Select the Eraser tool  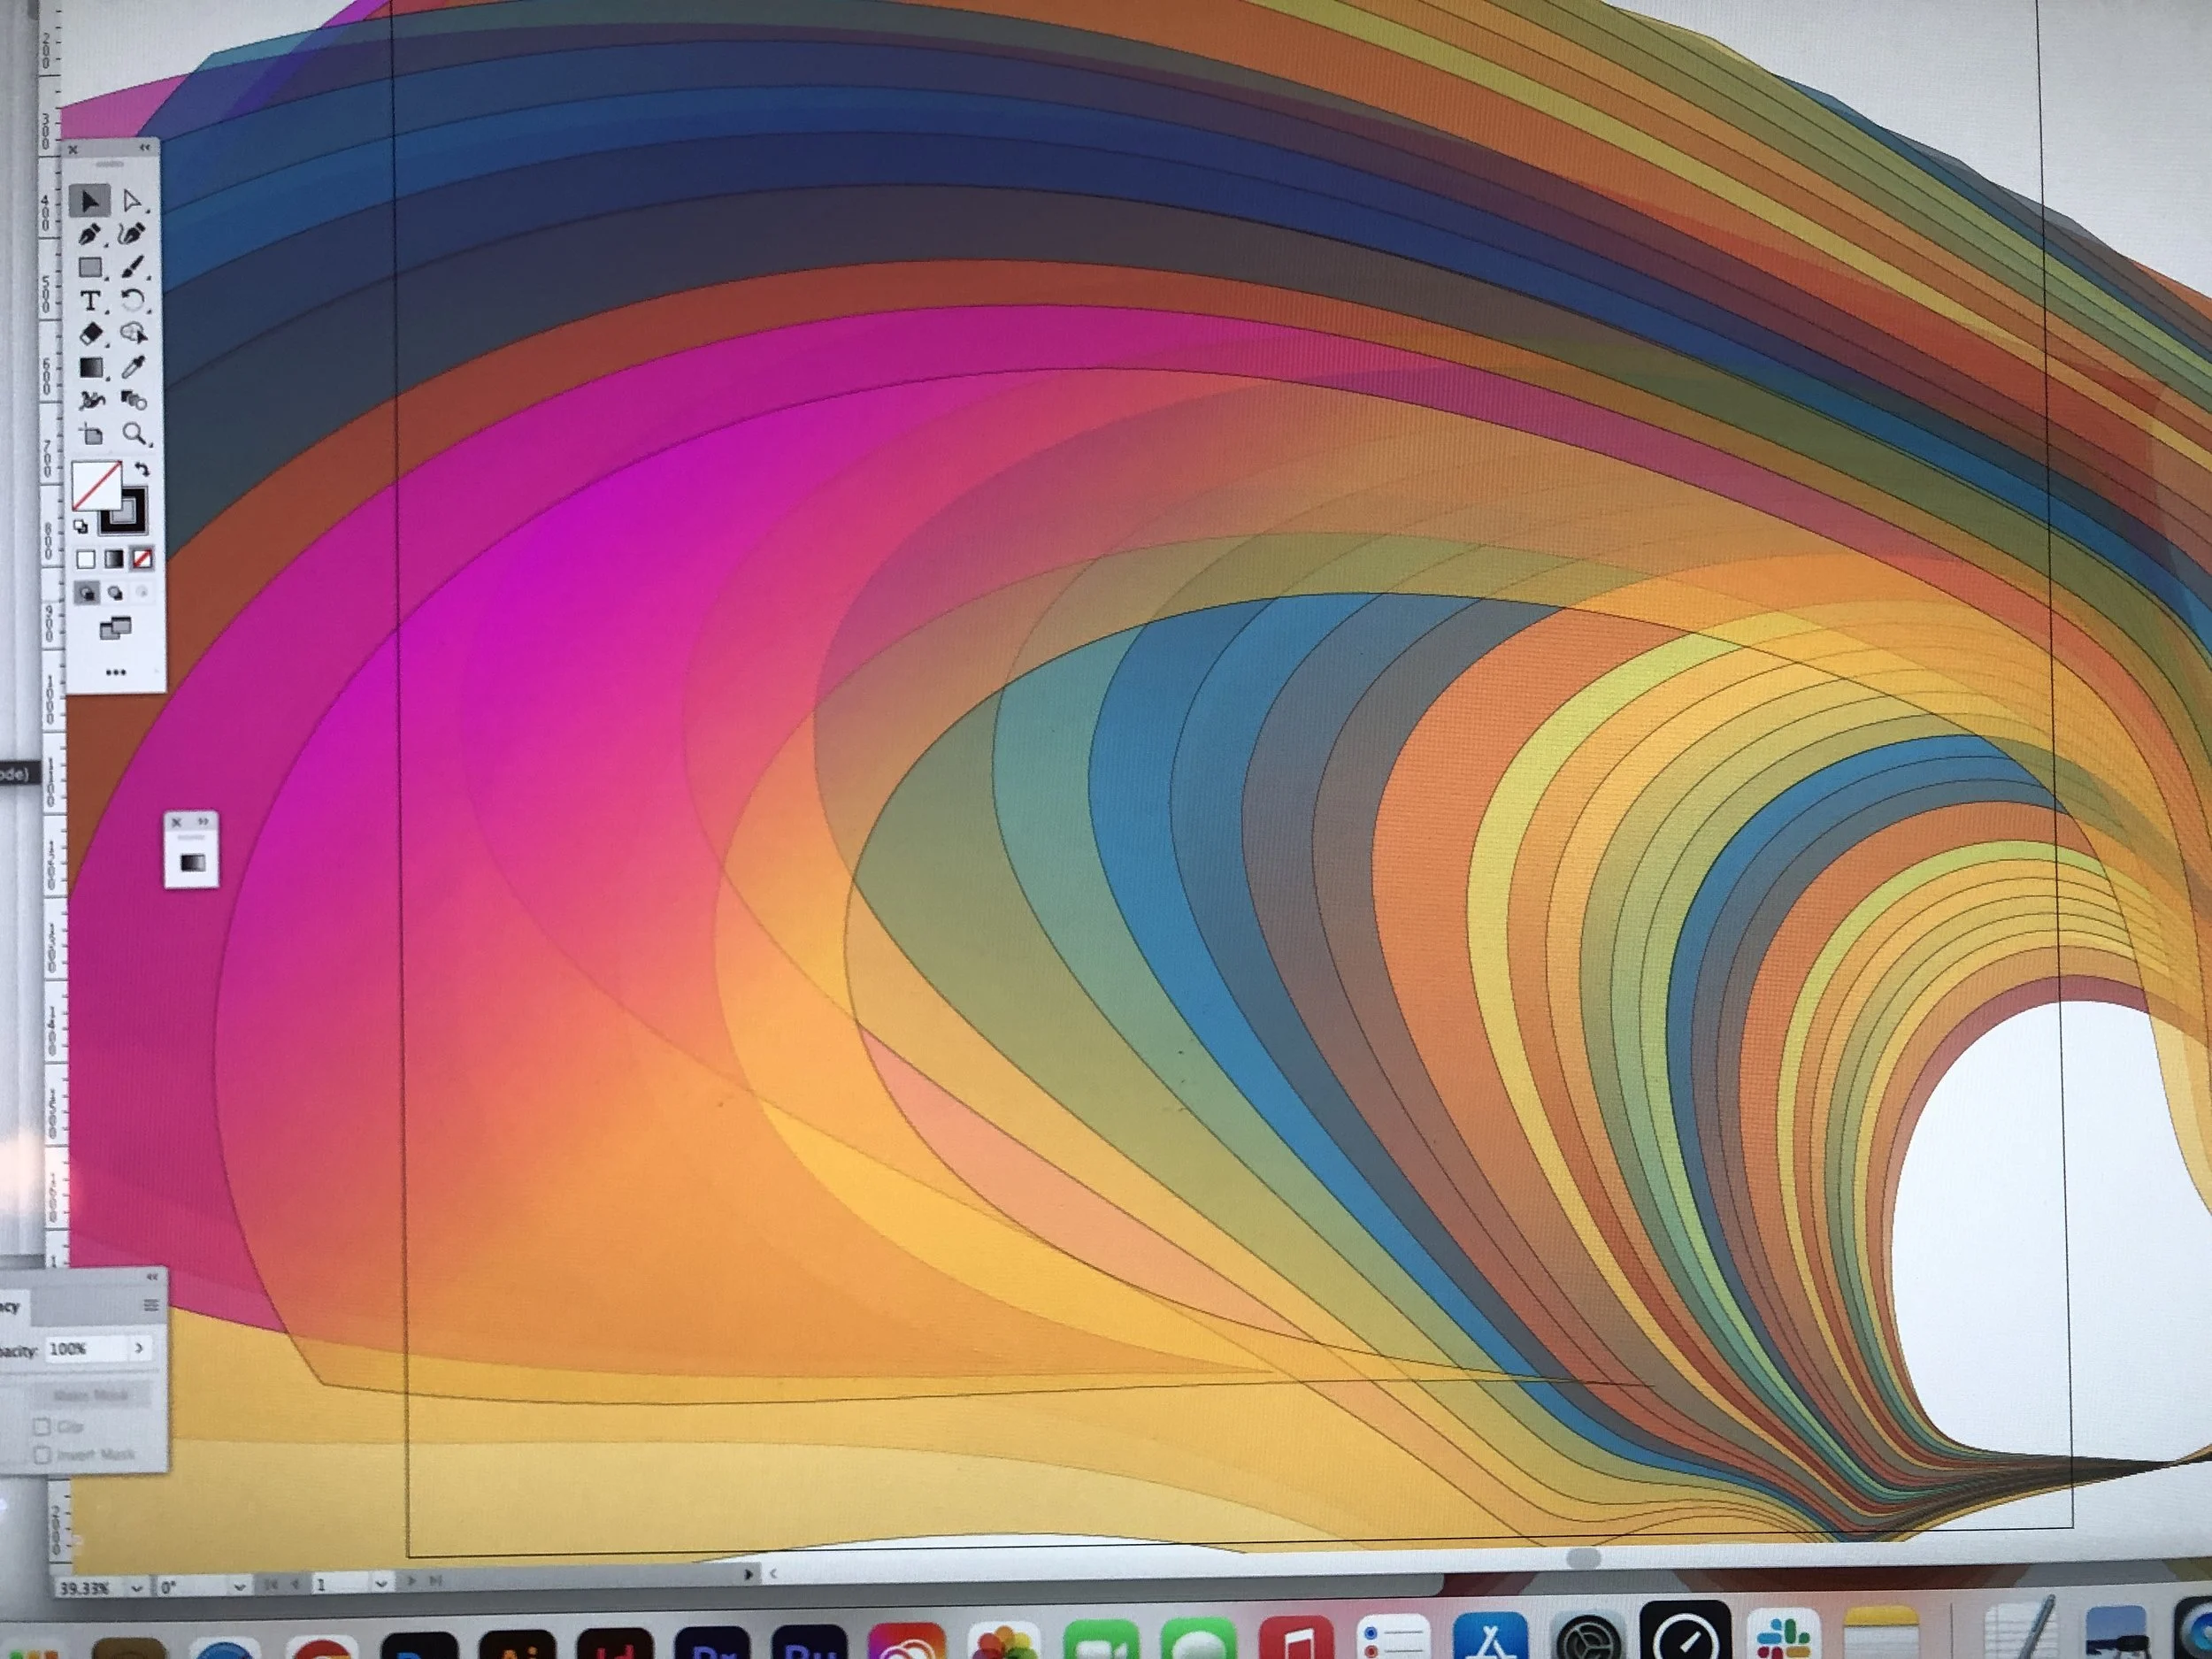pos(90,334)
